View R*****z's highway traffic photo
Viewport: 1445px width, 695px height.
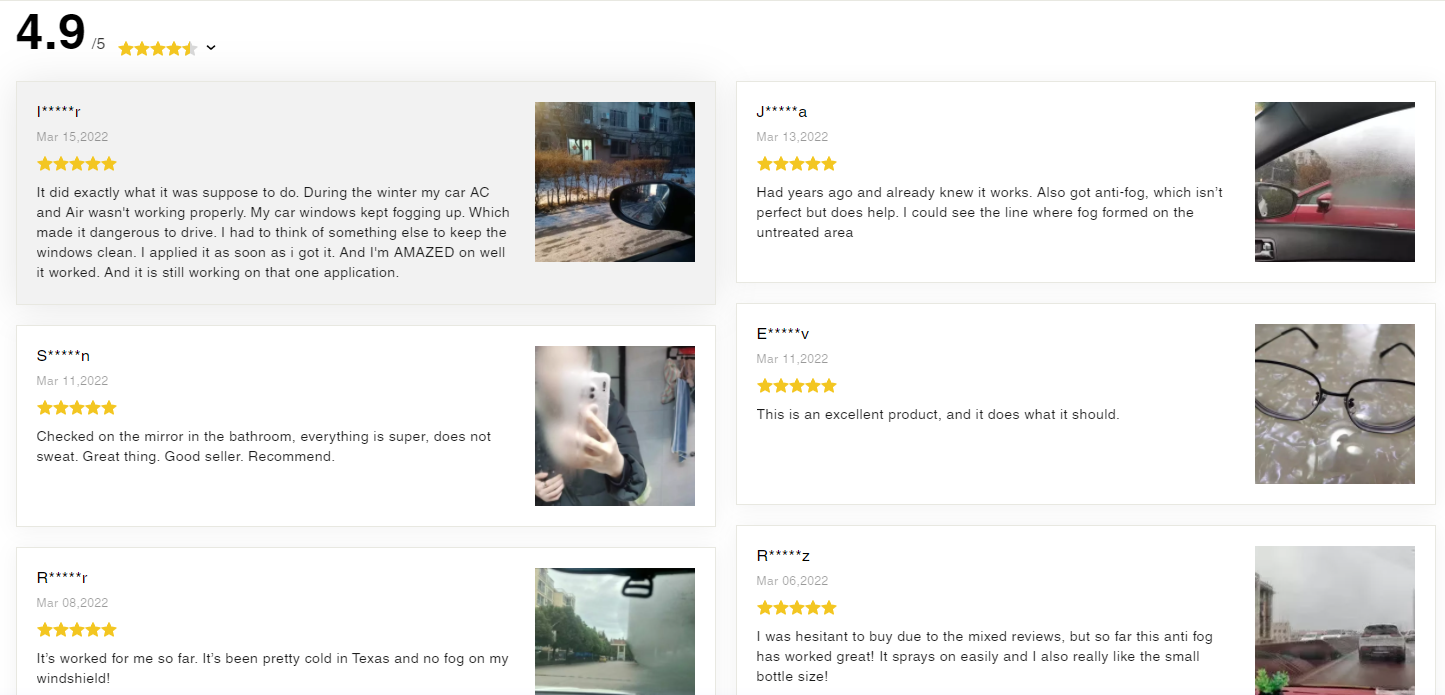[1334, 620]
